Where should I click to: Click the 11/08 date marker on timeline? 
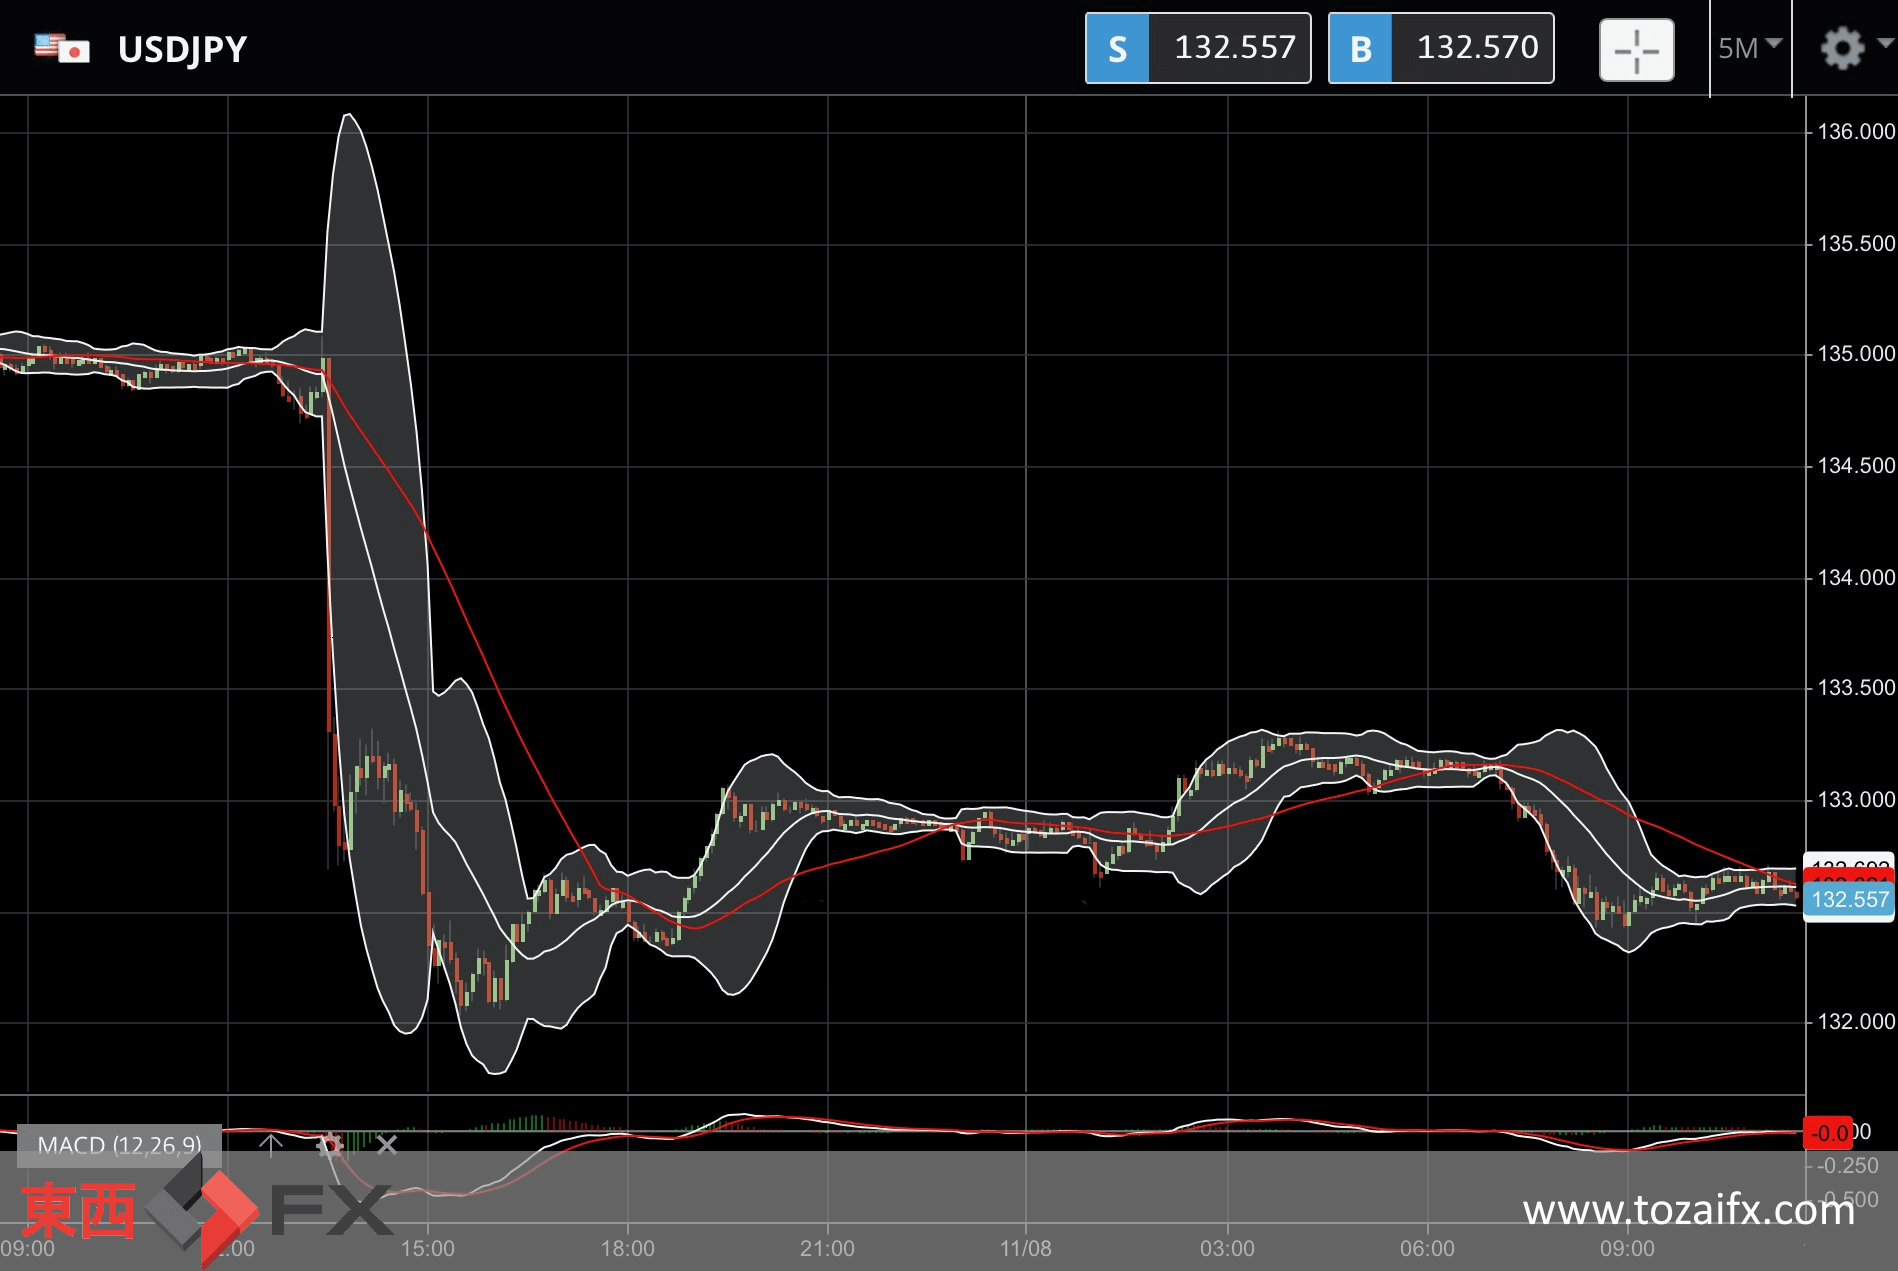1025,1248
